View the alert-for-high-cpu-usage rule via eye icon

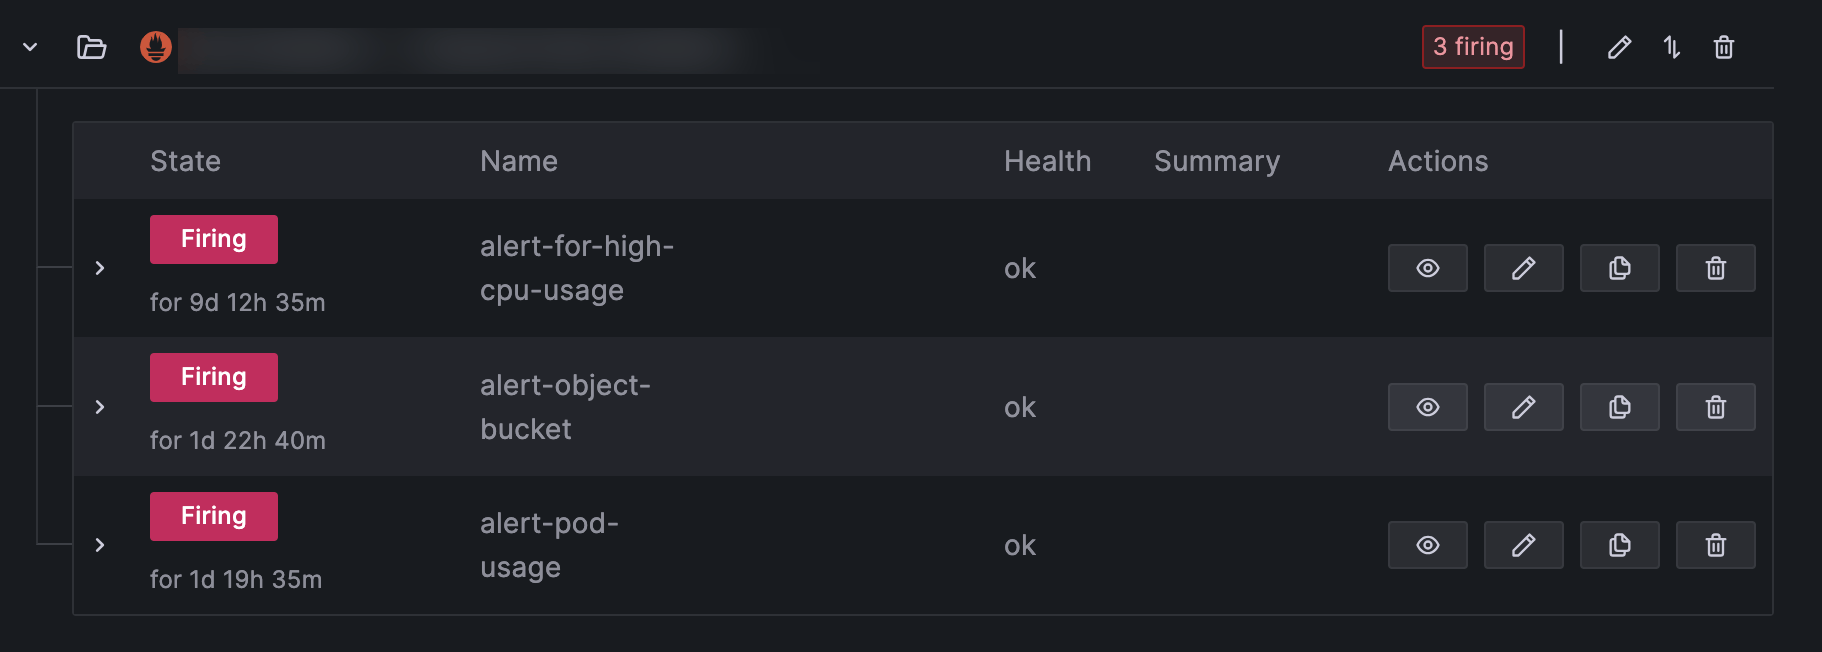pos(1427,268)
